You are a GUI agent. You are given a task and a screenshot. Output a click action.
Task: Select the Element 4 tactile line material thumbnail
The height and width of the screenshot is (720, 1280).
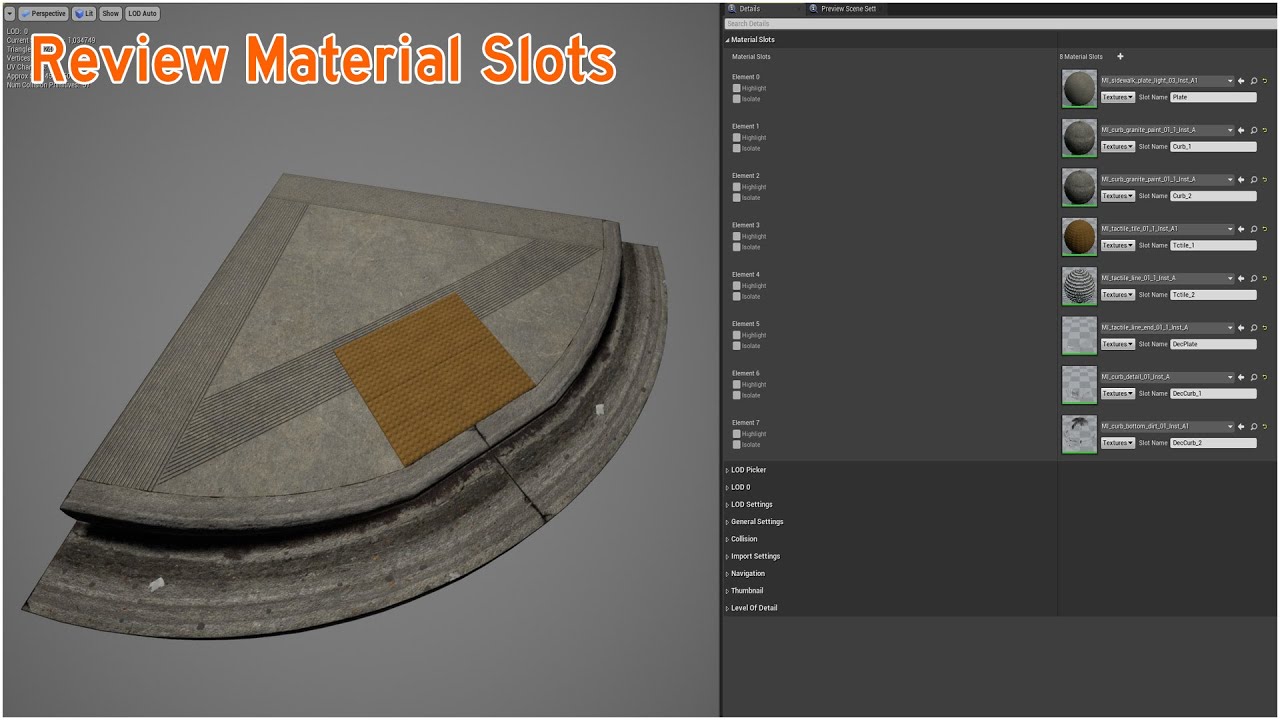1079,286
